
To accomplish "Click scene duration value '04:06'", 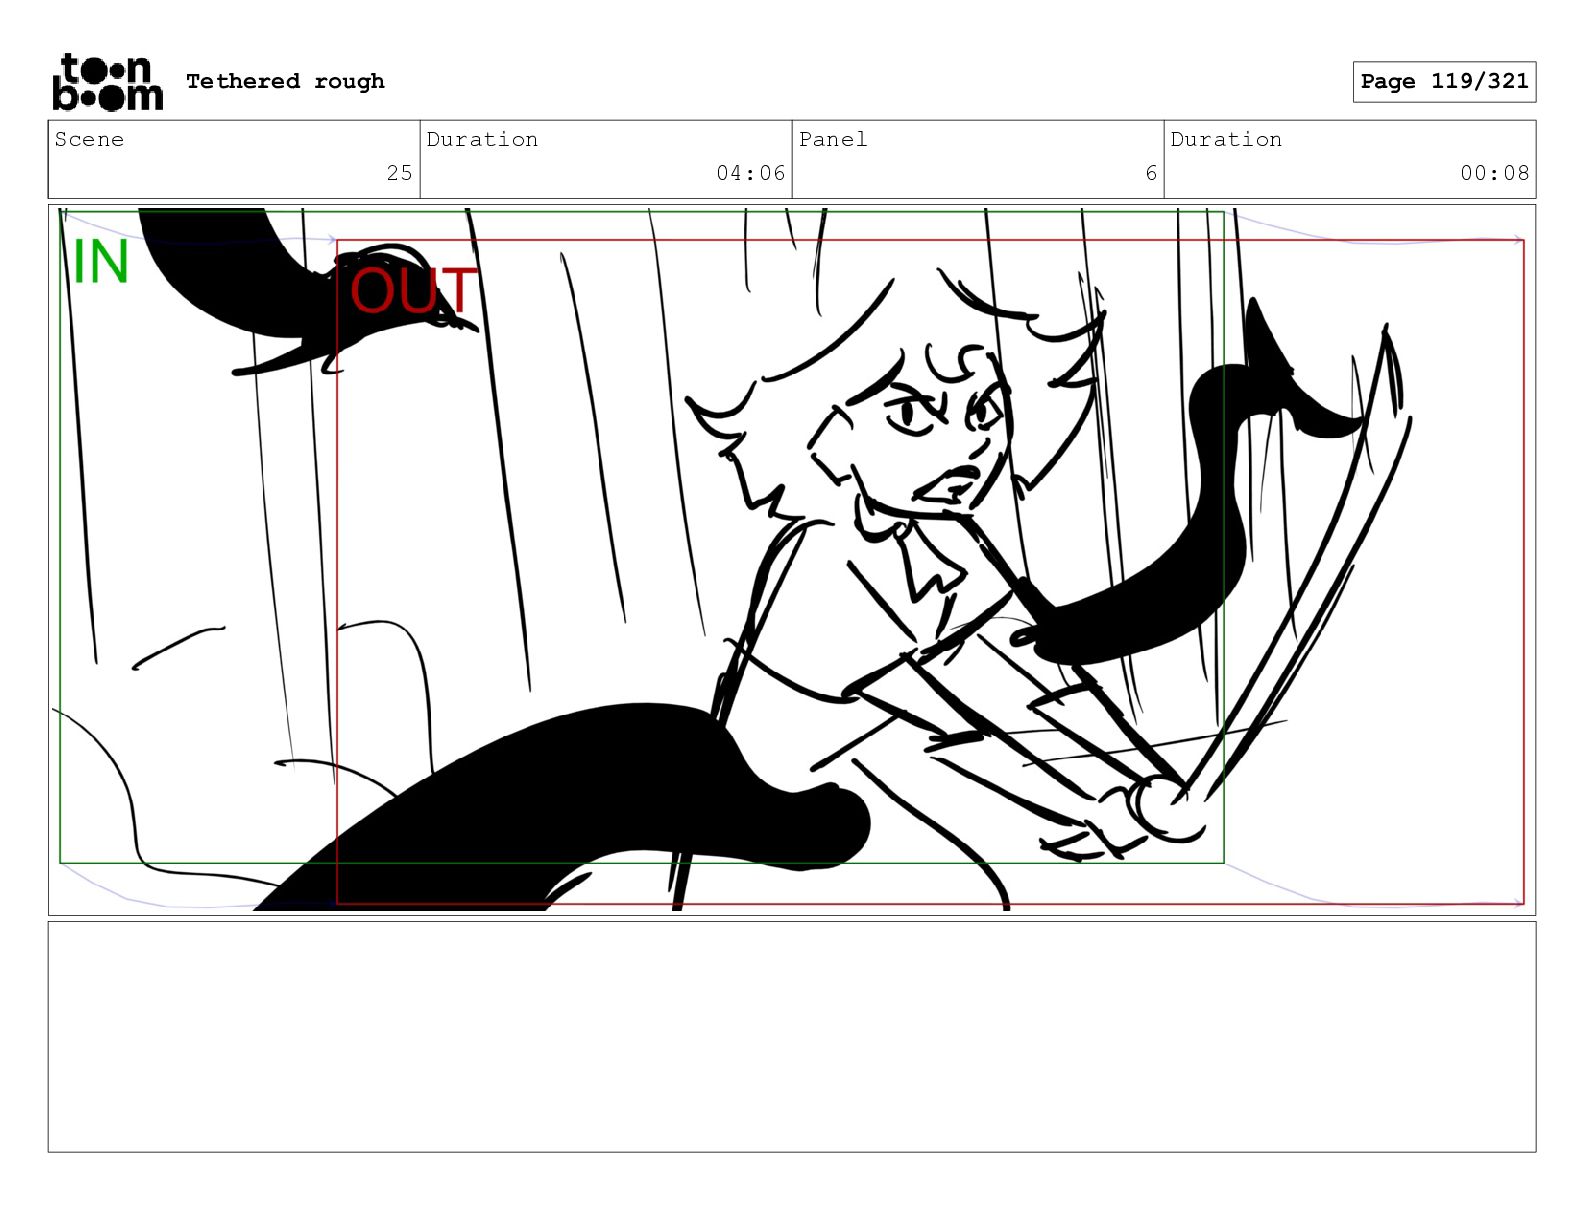I will pos(750,173).
